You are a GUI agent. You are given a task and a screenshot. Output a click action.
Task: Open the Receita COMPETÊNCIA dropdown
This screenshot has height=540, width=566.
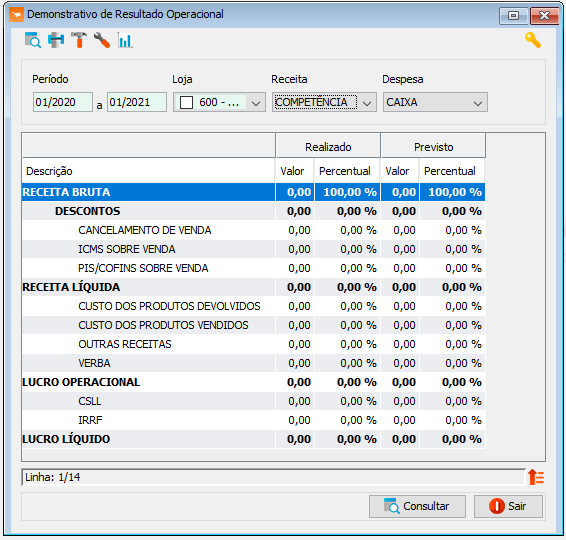(x=324, y=102)
